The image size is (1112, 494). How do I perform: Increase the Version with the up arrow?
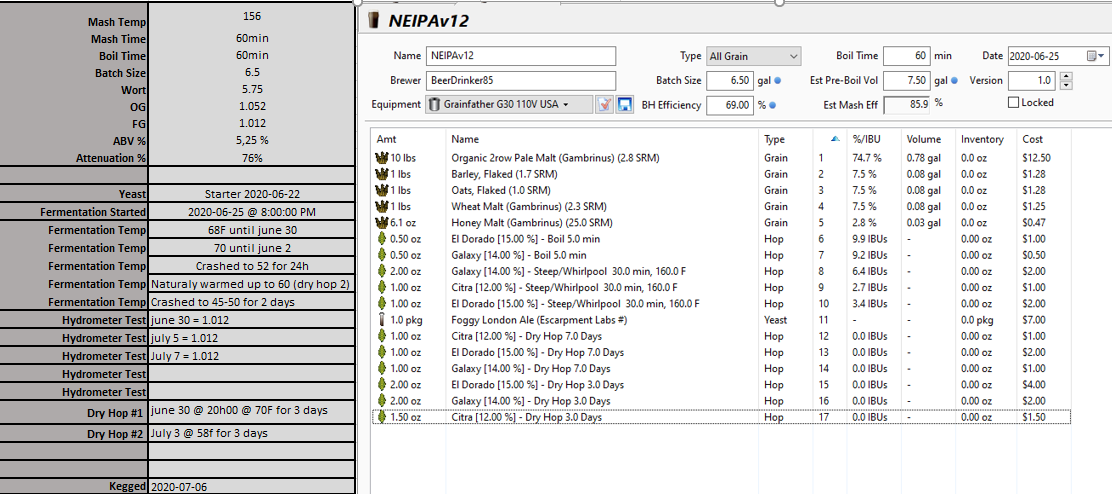coord(1067,76)
